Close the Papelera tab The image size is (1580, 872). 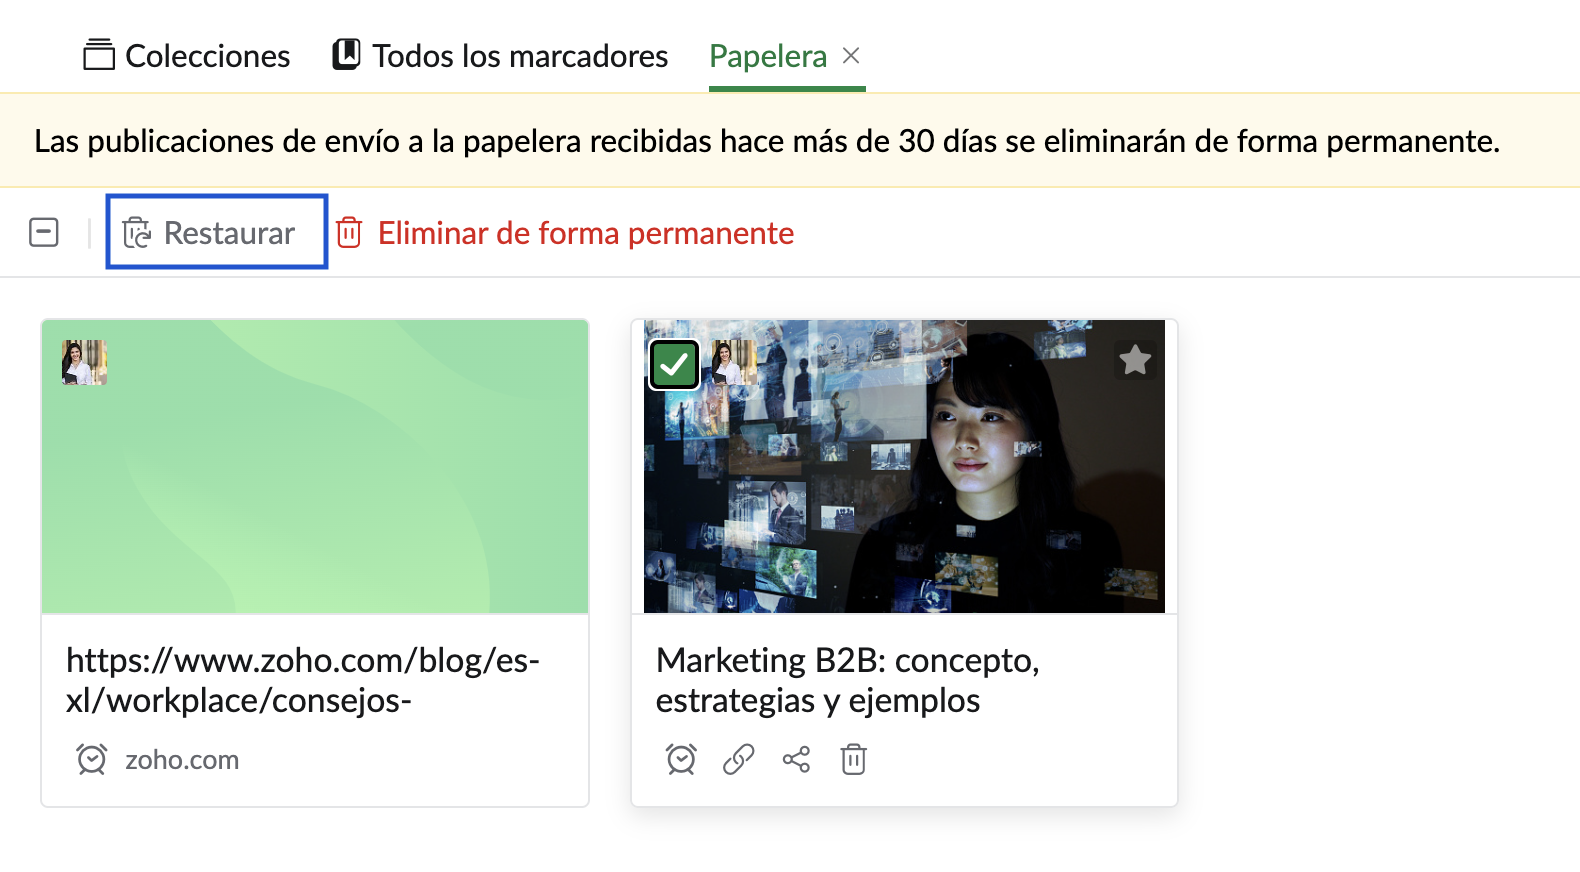tap(851, 56)
